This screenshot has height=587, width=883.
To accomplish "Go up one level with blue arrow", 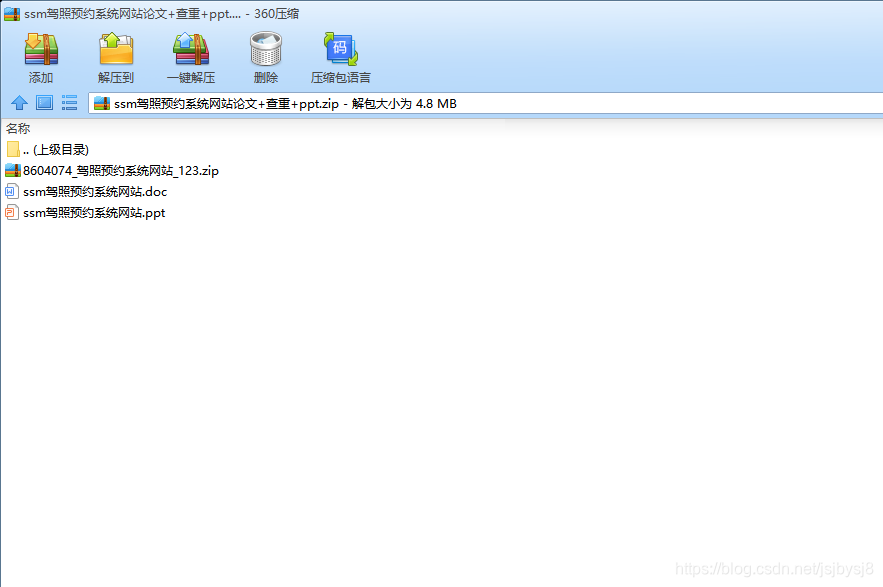I will pyautogui.click(x=19, y=103).
